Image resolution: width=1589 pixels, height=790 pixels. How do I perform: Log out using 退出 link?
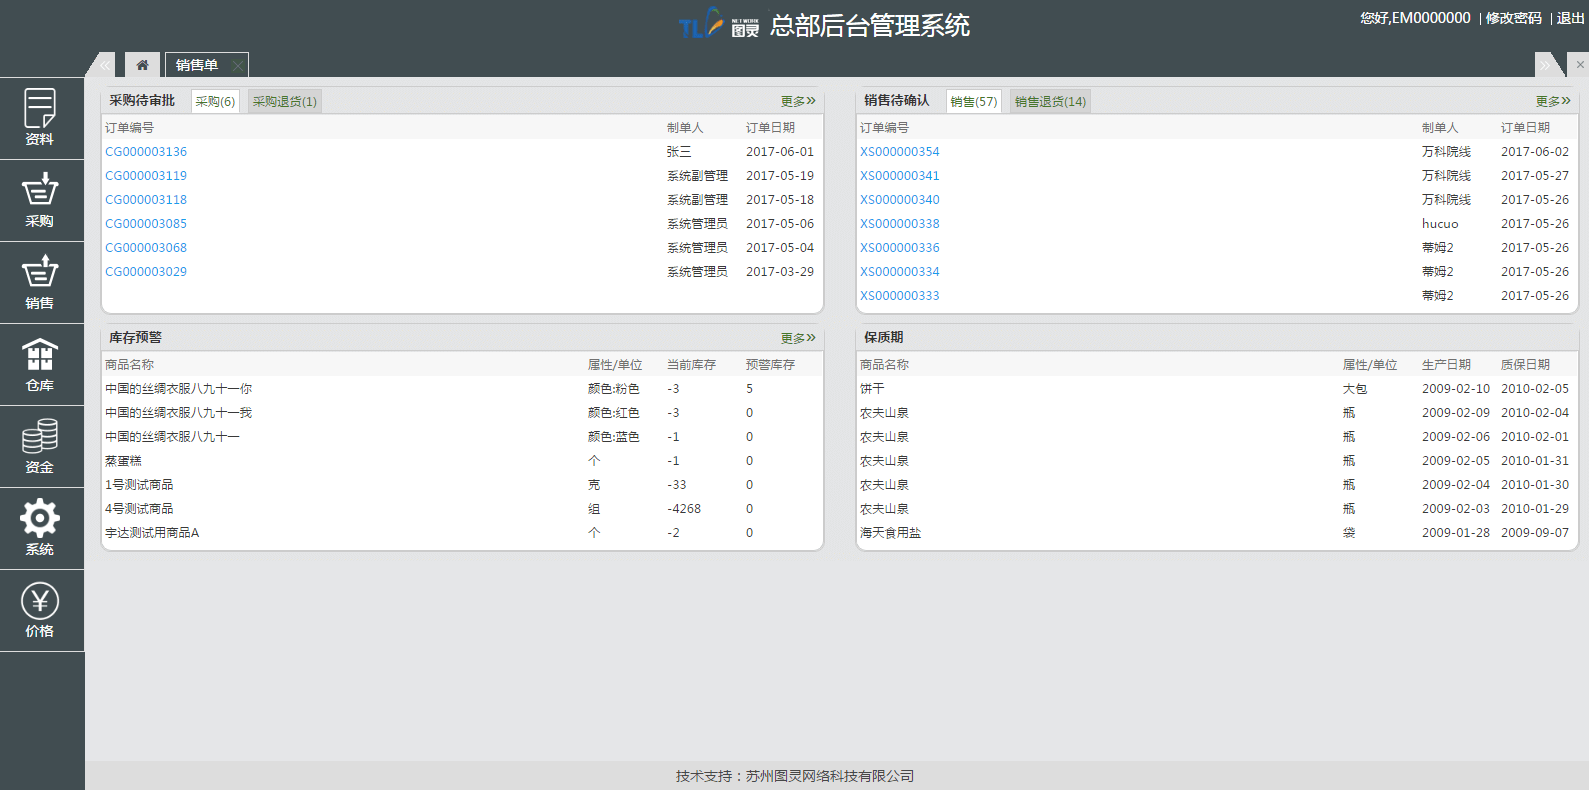[x=1570, y=18]
